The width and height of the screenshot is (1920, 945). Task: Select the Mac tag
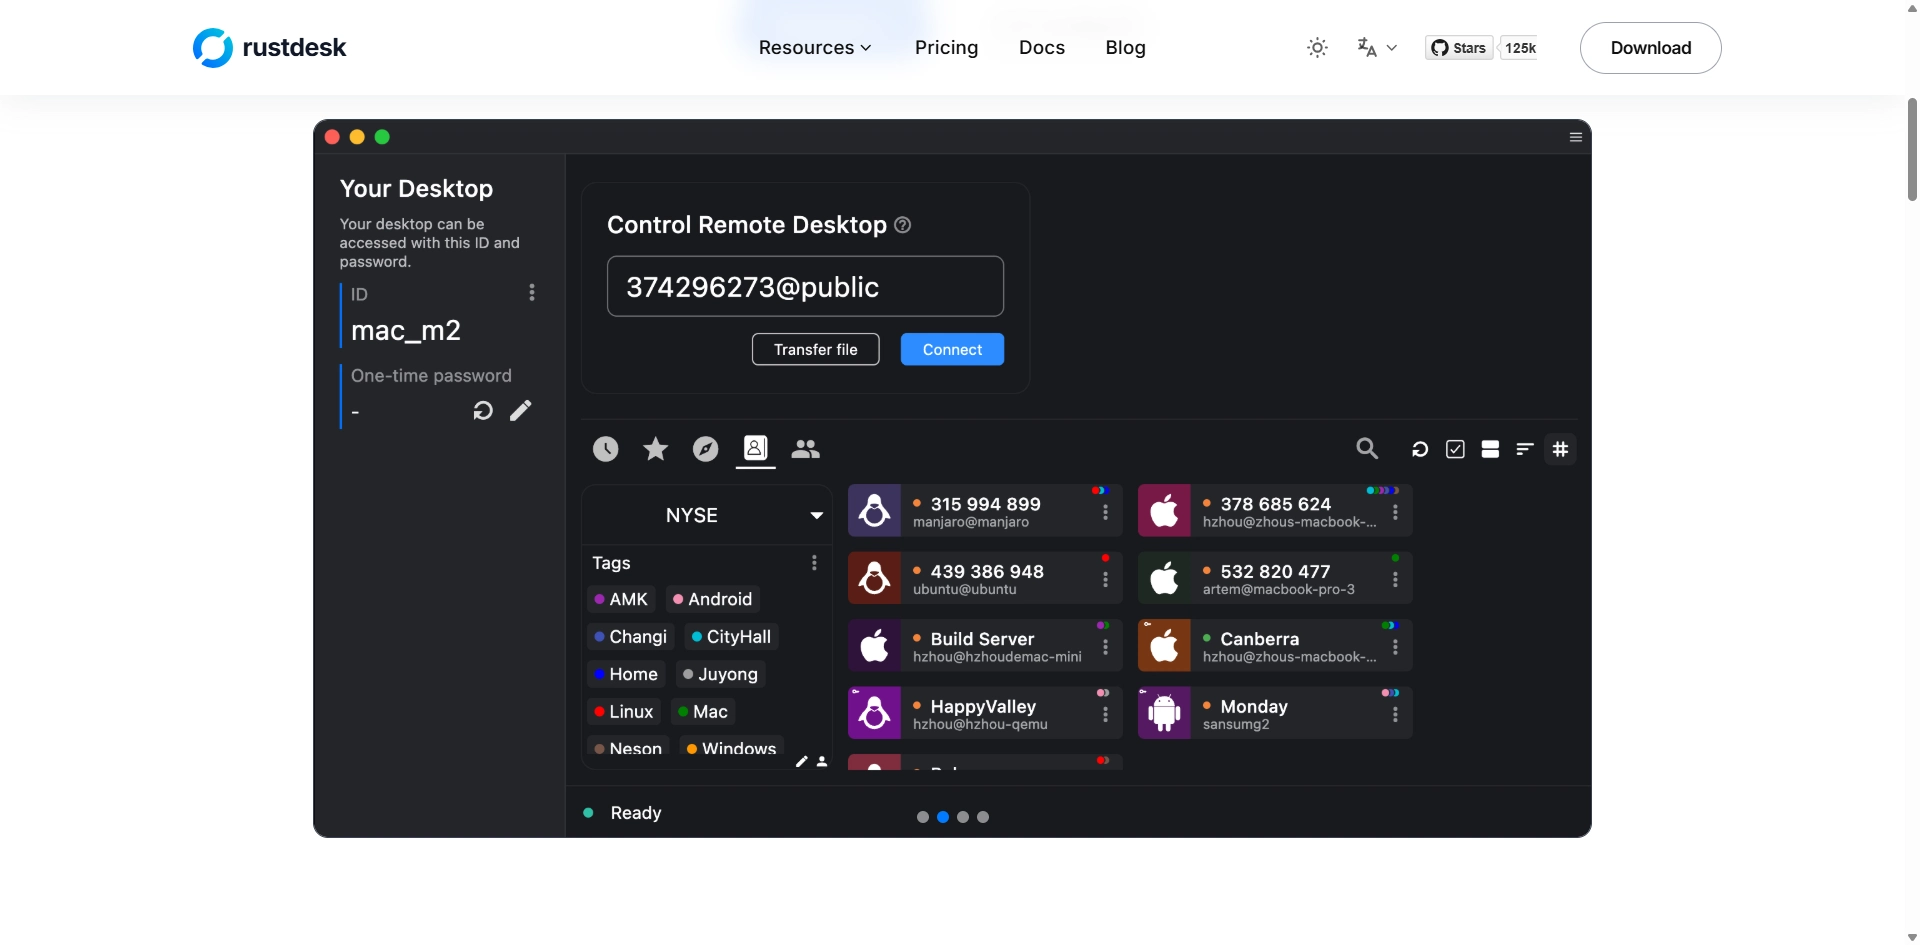(702, 712)
